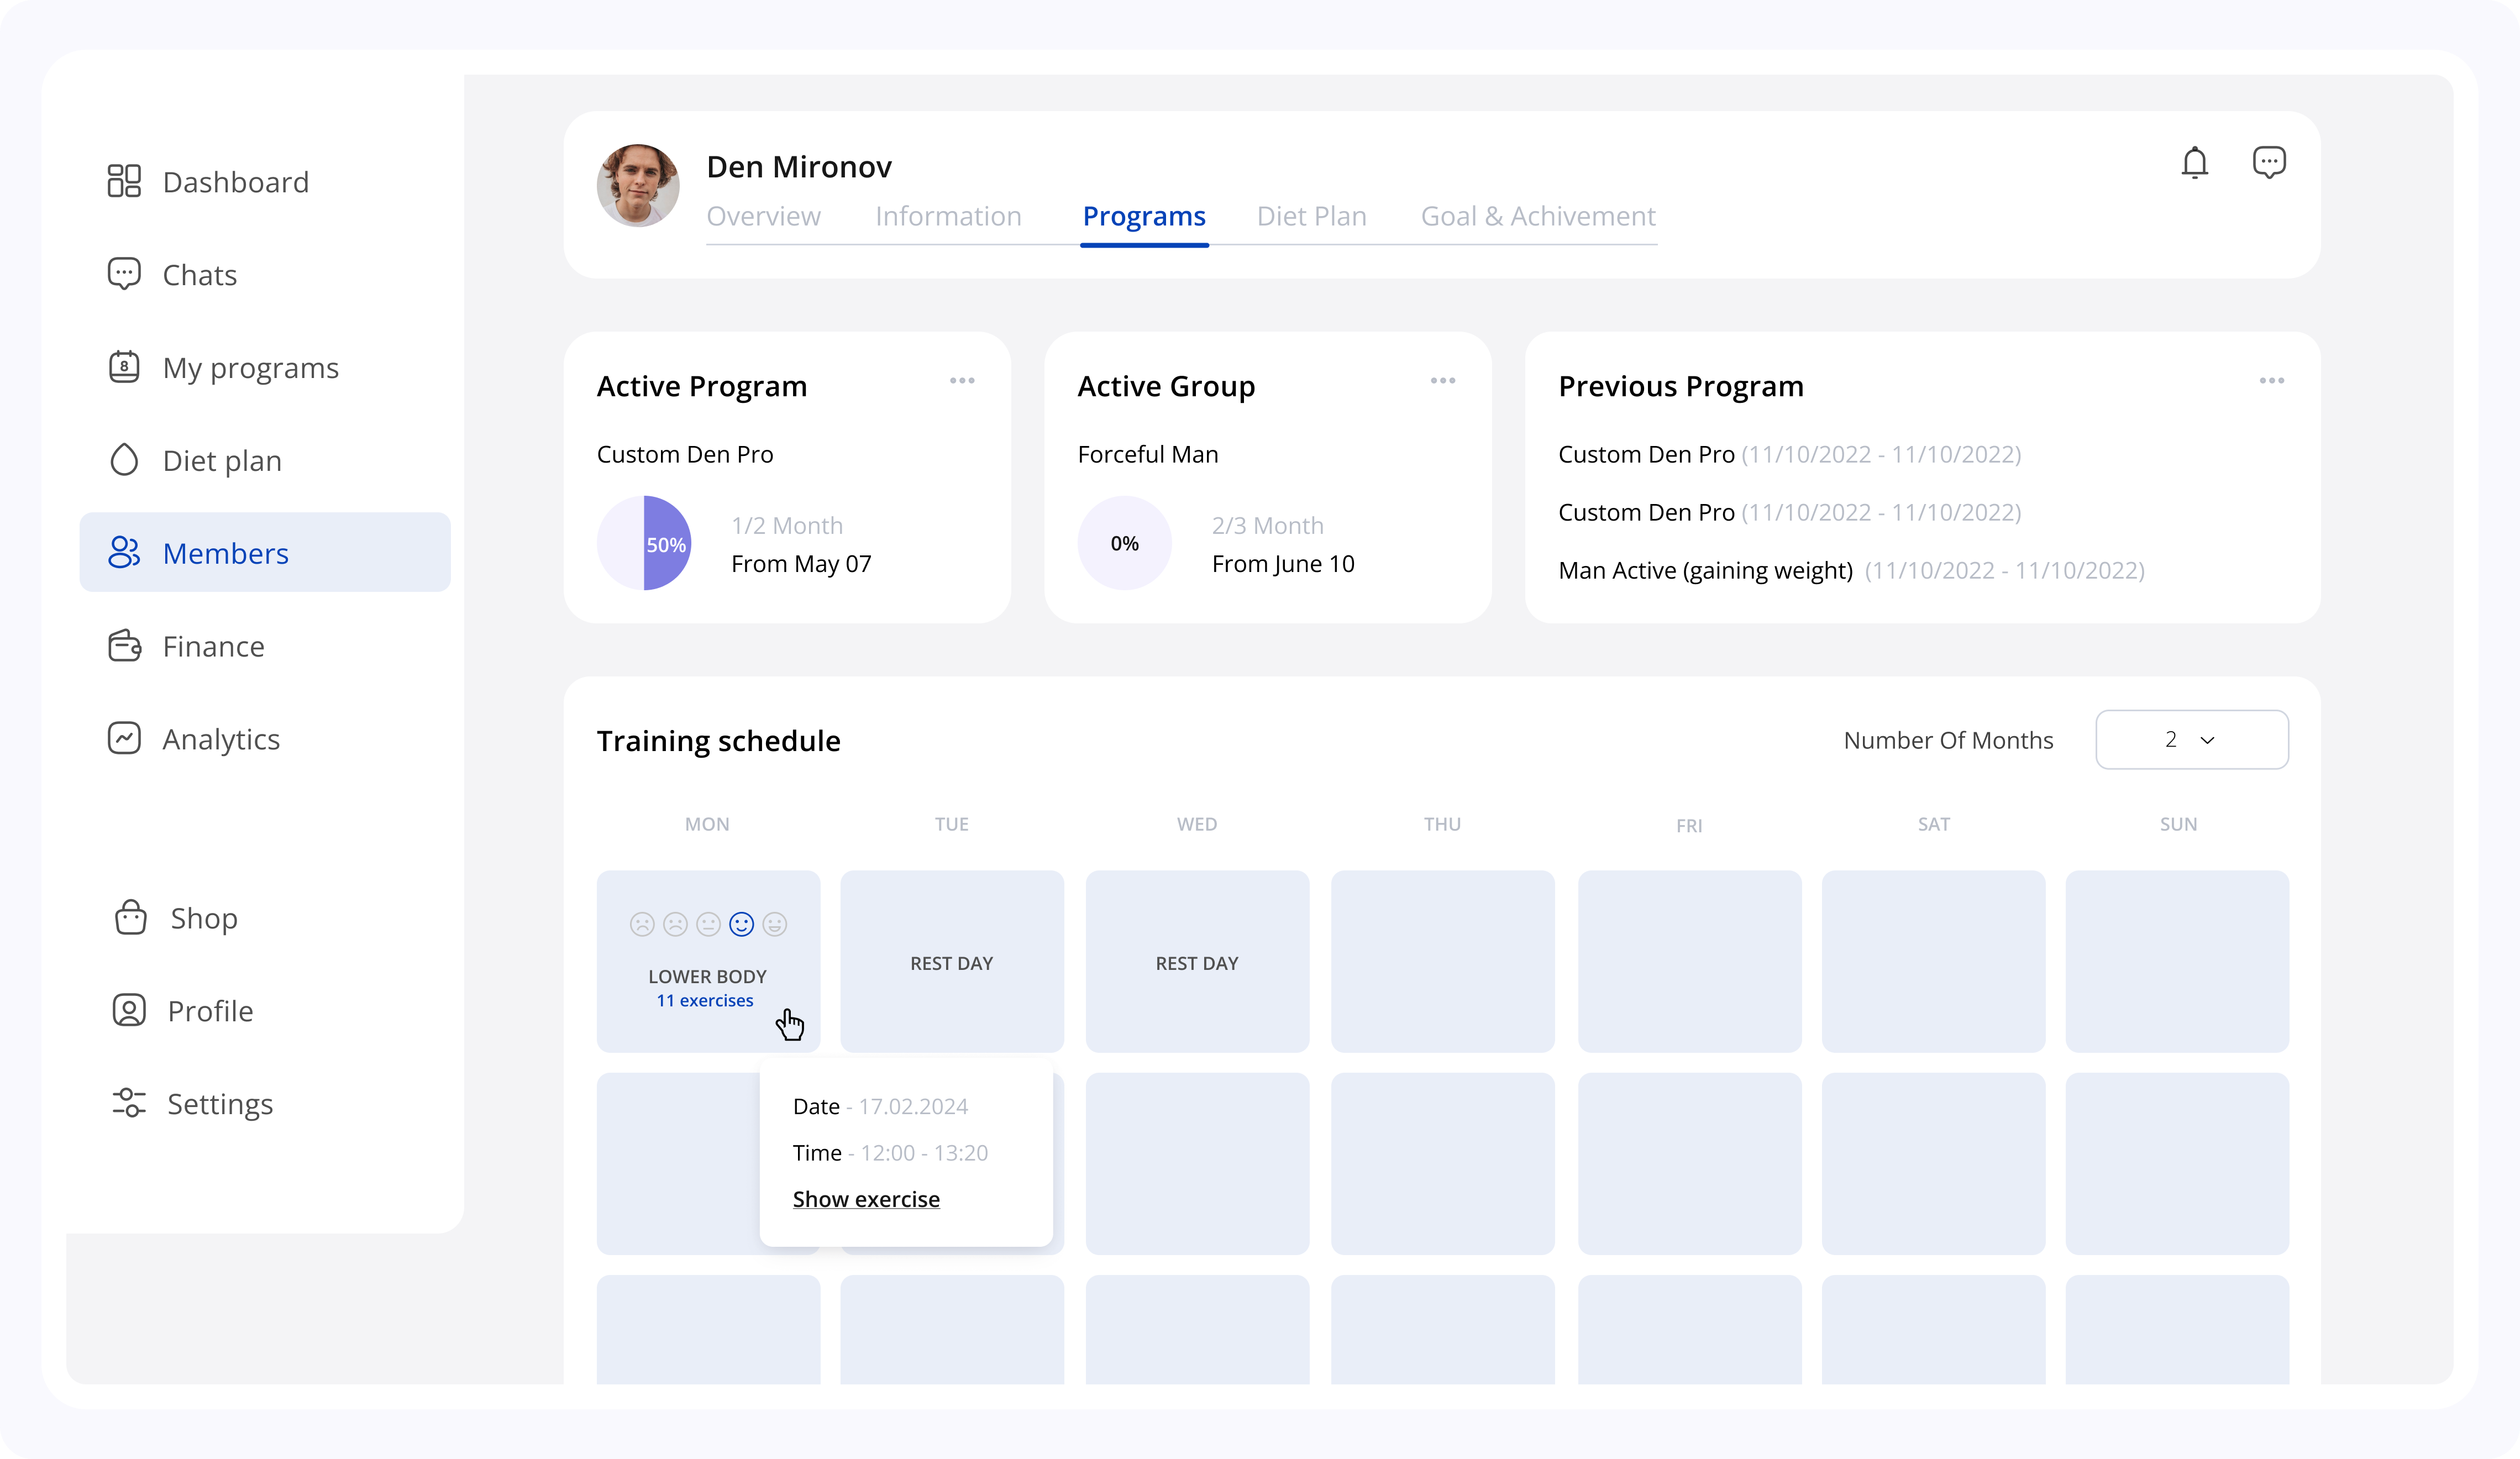Screen dimensions: 2520x1459
Task: Switch to the Diet Plan tab
Action: click(x=1311, y=216)
